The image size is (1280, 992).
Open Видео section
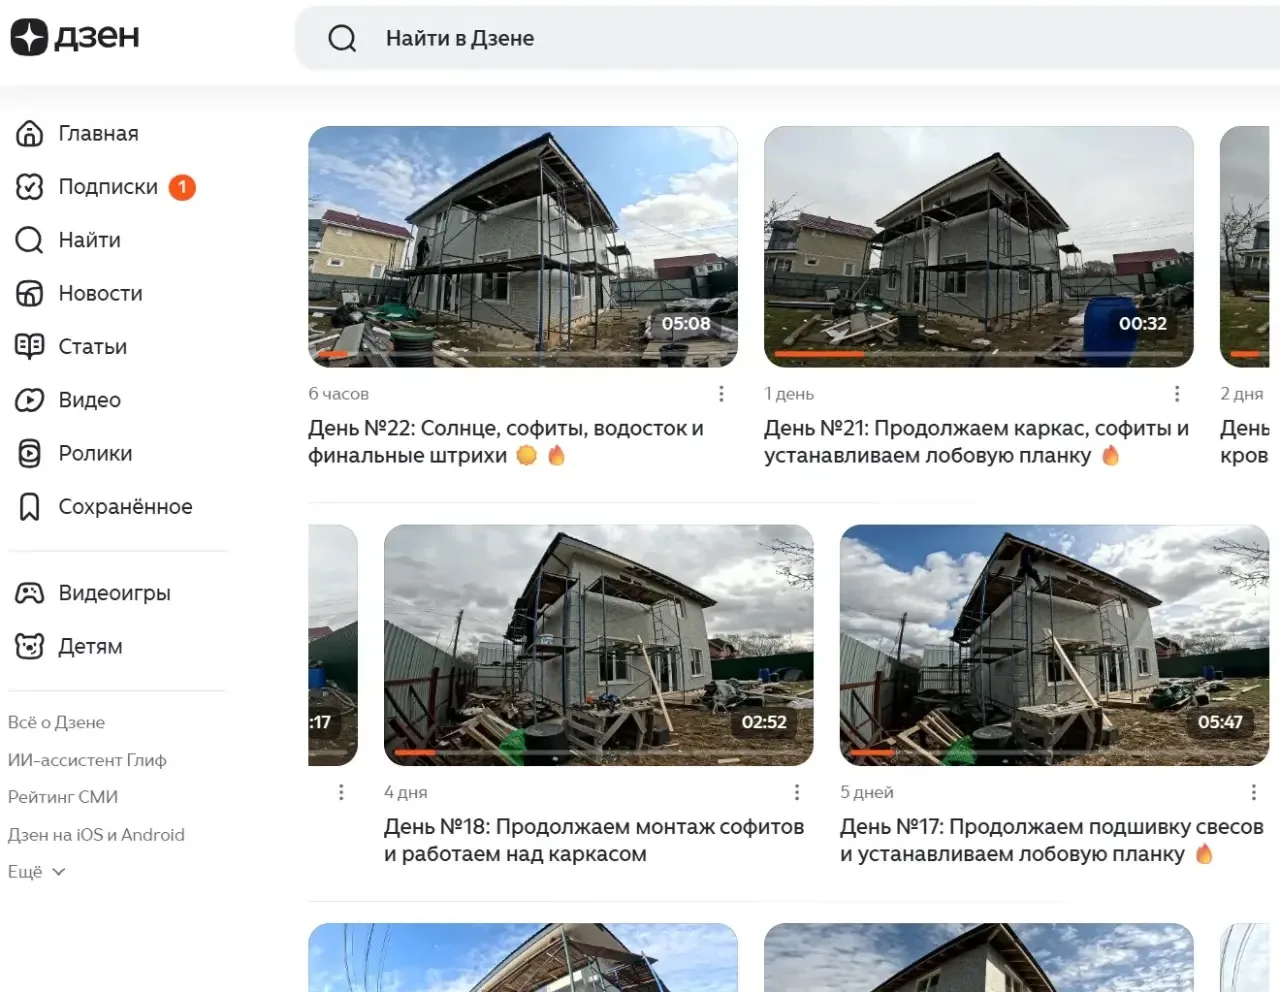click(89, 400)
